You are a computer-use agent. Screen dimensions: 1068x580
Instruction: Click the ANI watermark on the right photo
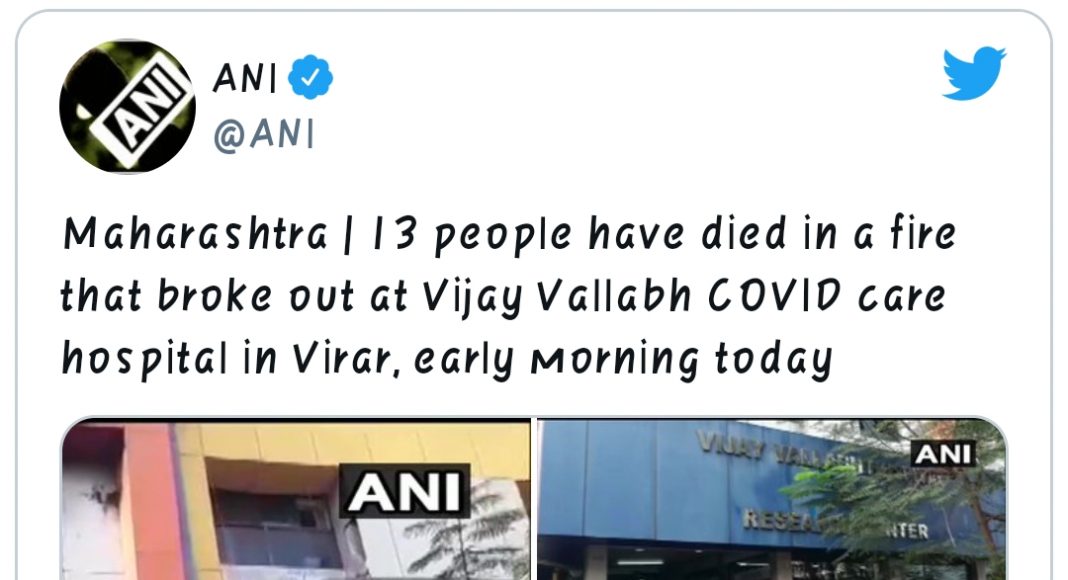(943, 454)
